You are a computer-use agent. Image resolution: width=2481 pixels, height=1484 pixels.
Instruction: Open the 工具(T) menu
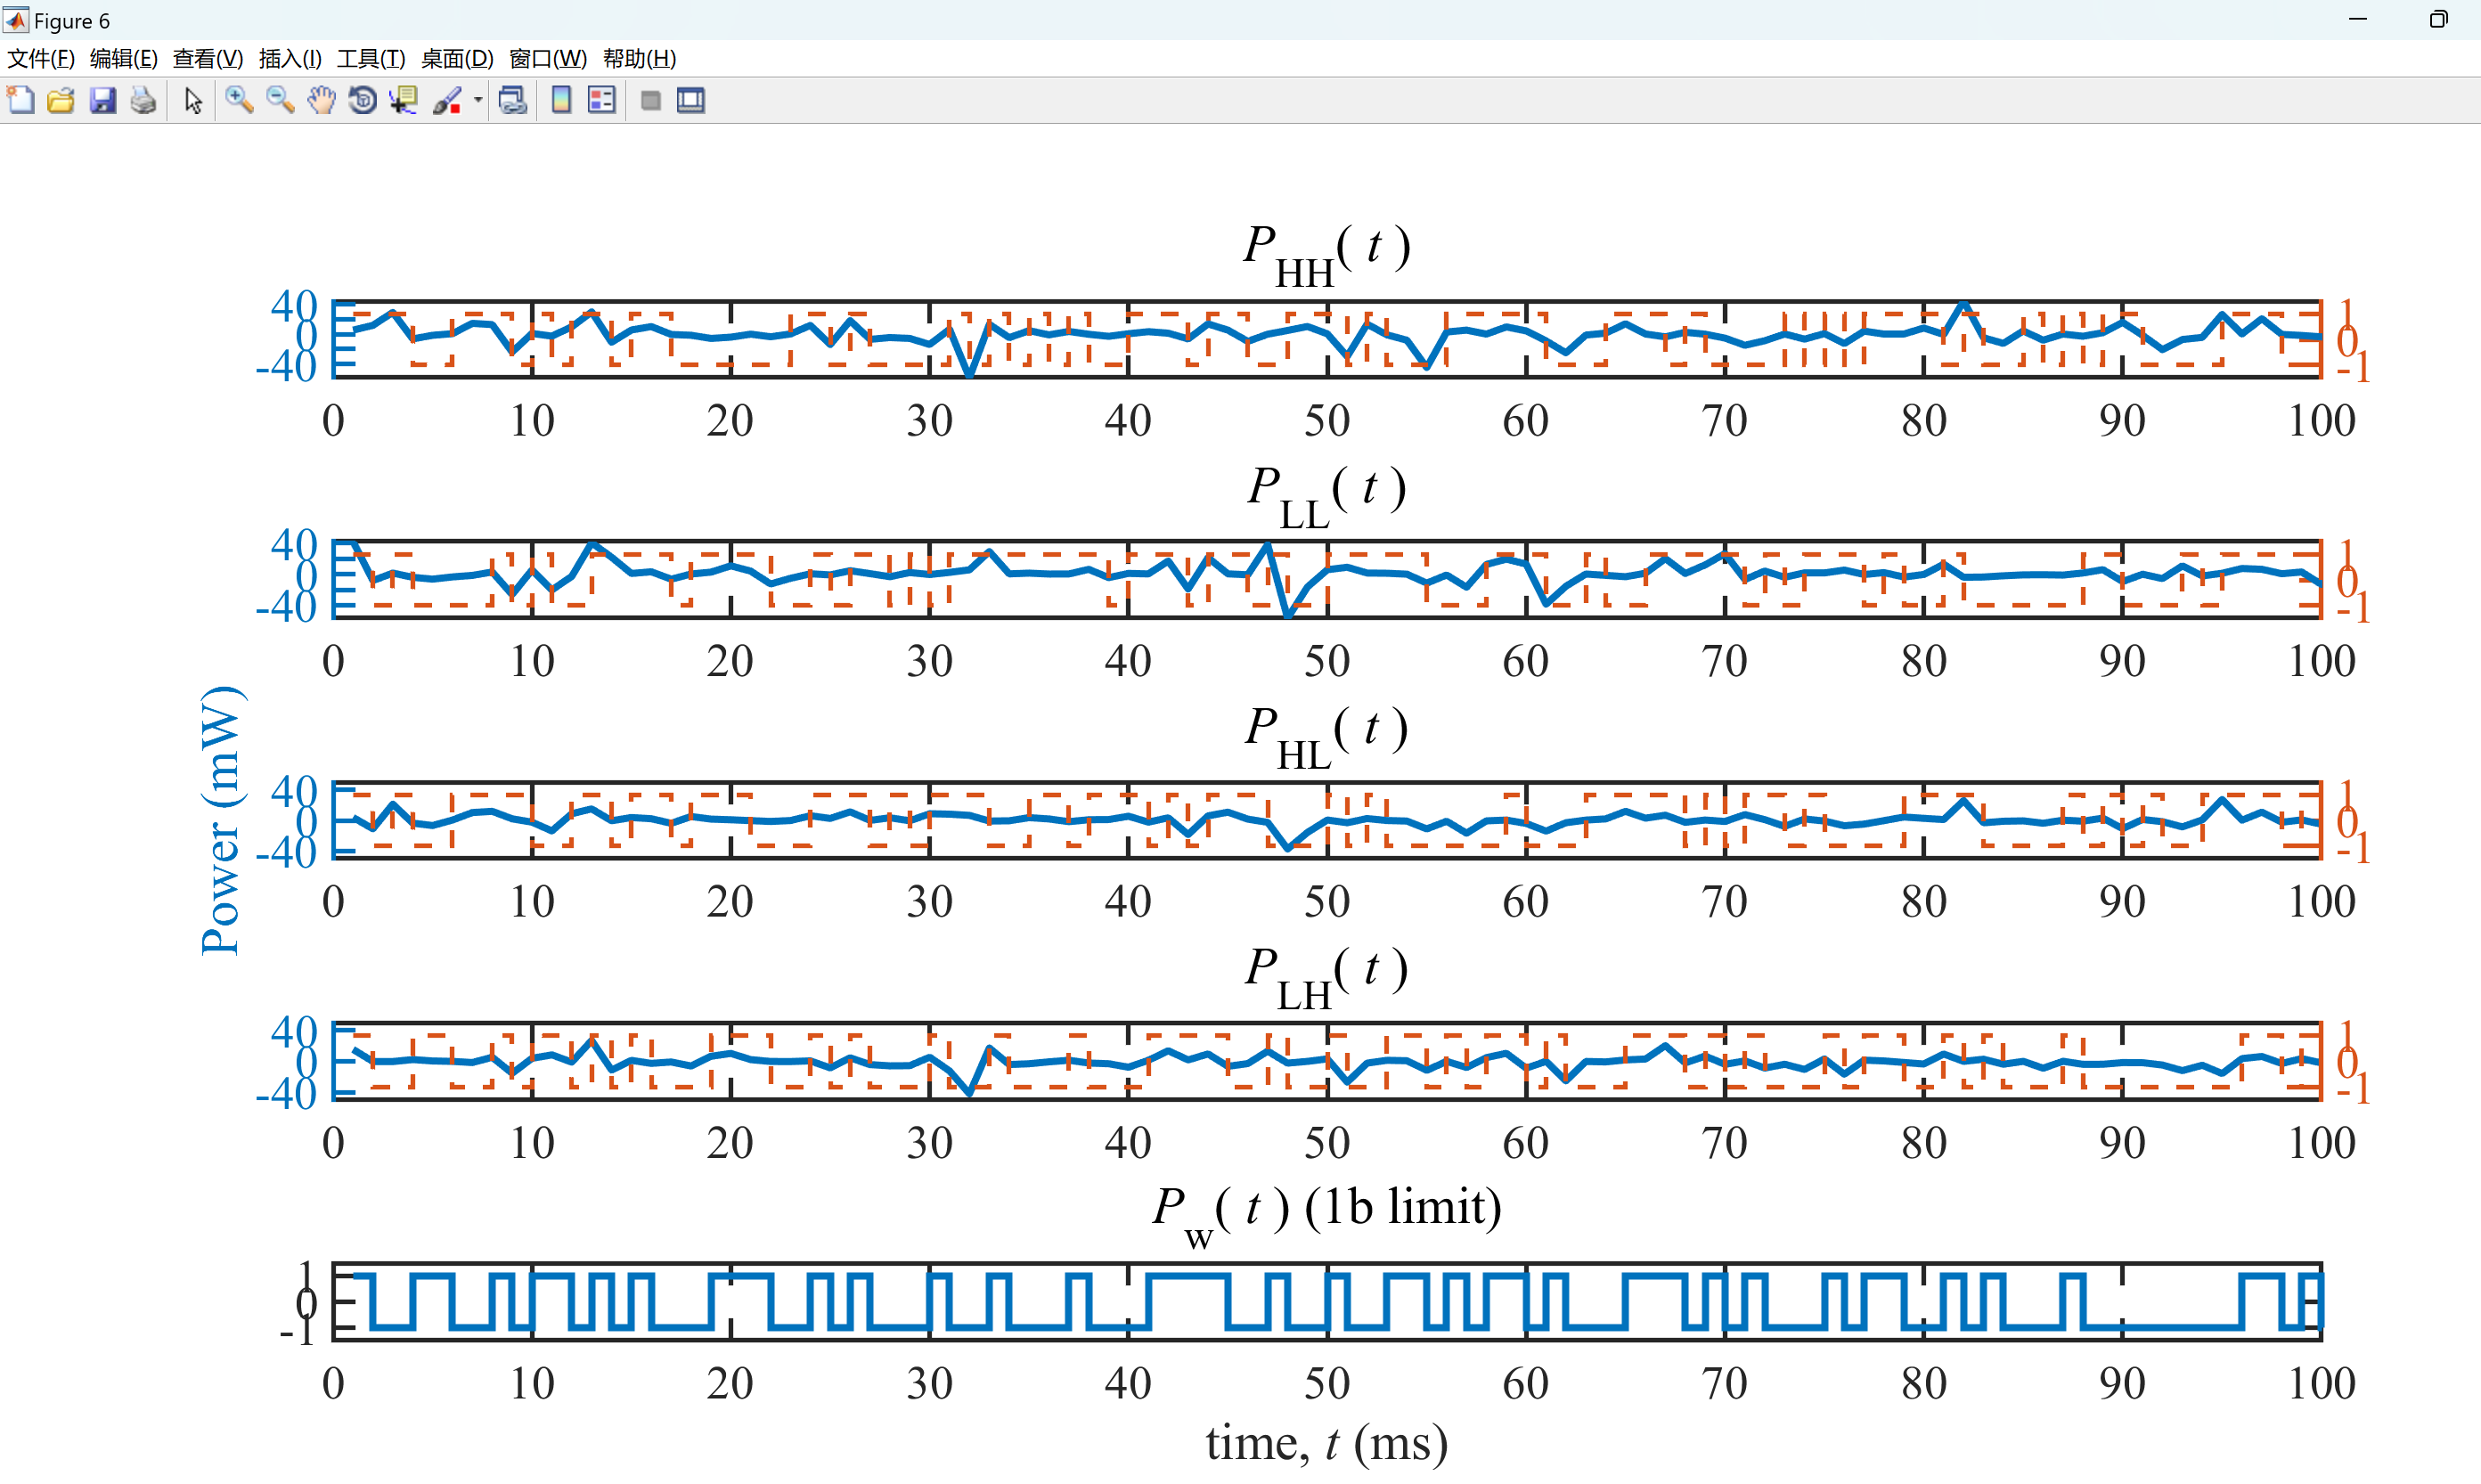pos(371,58)
